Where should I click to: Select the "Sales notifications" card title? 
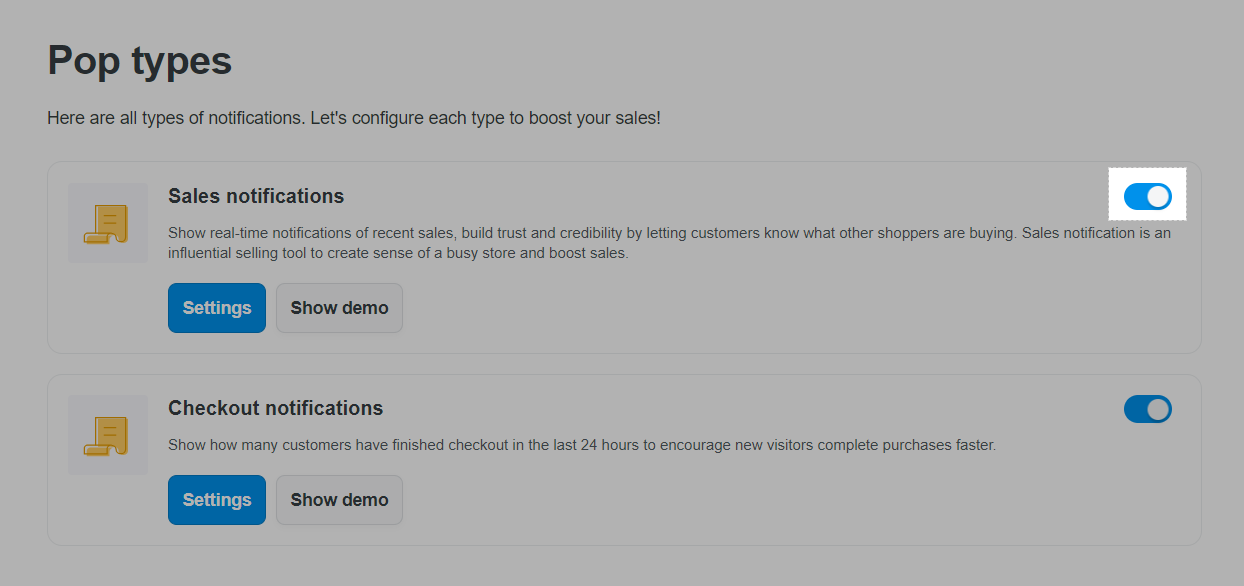click(256, 196)
